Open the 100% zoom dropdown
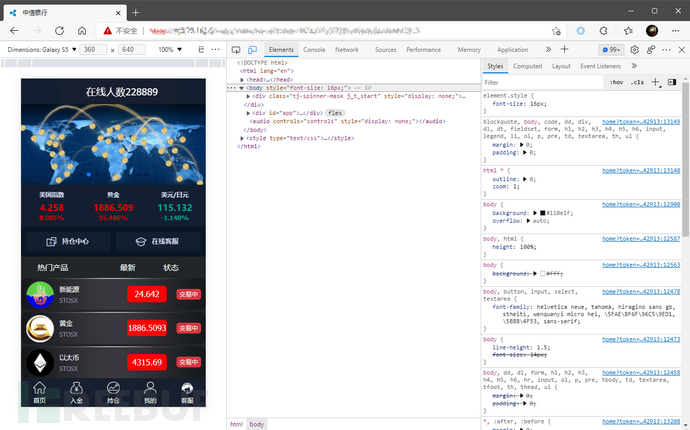 tap(170, 50)
